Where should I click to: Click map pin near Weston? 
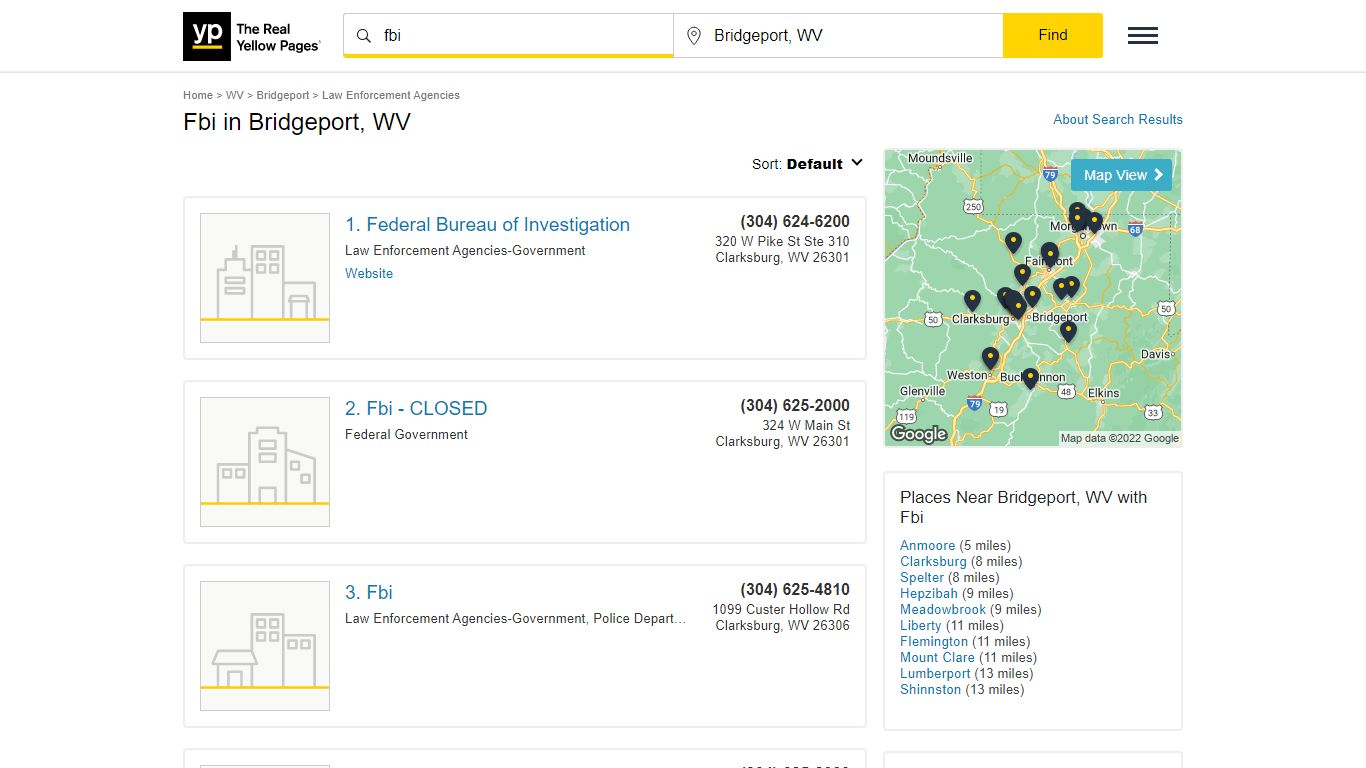(x=990, y=358)
